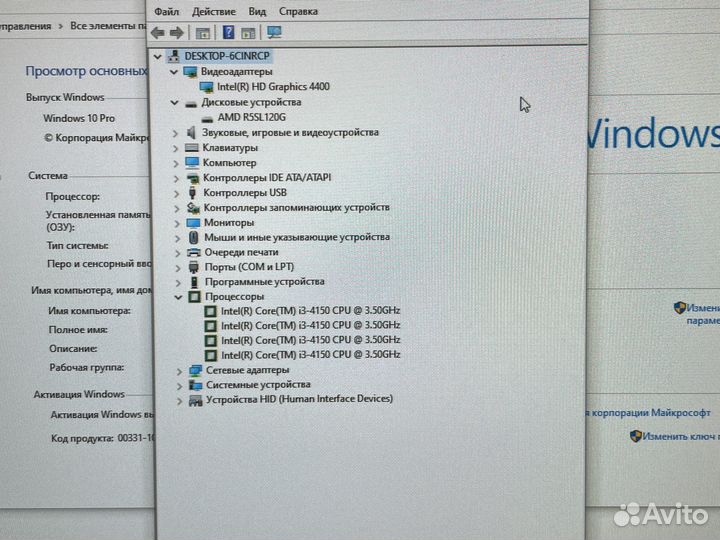720x540 pixels.
Task: Click the Видеоадаптеры display adapter icon
Action: [x=190, y=72]
